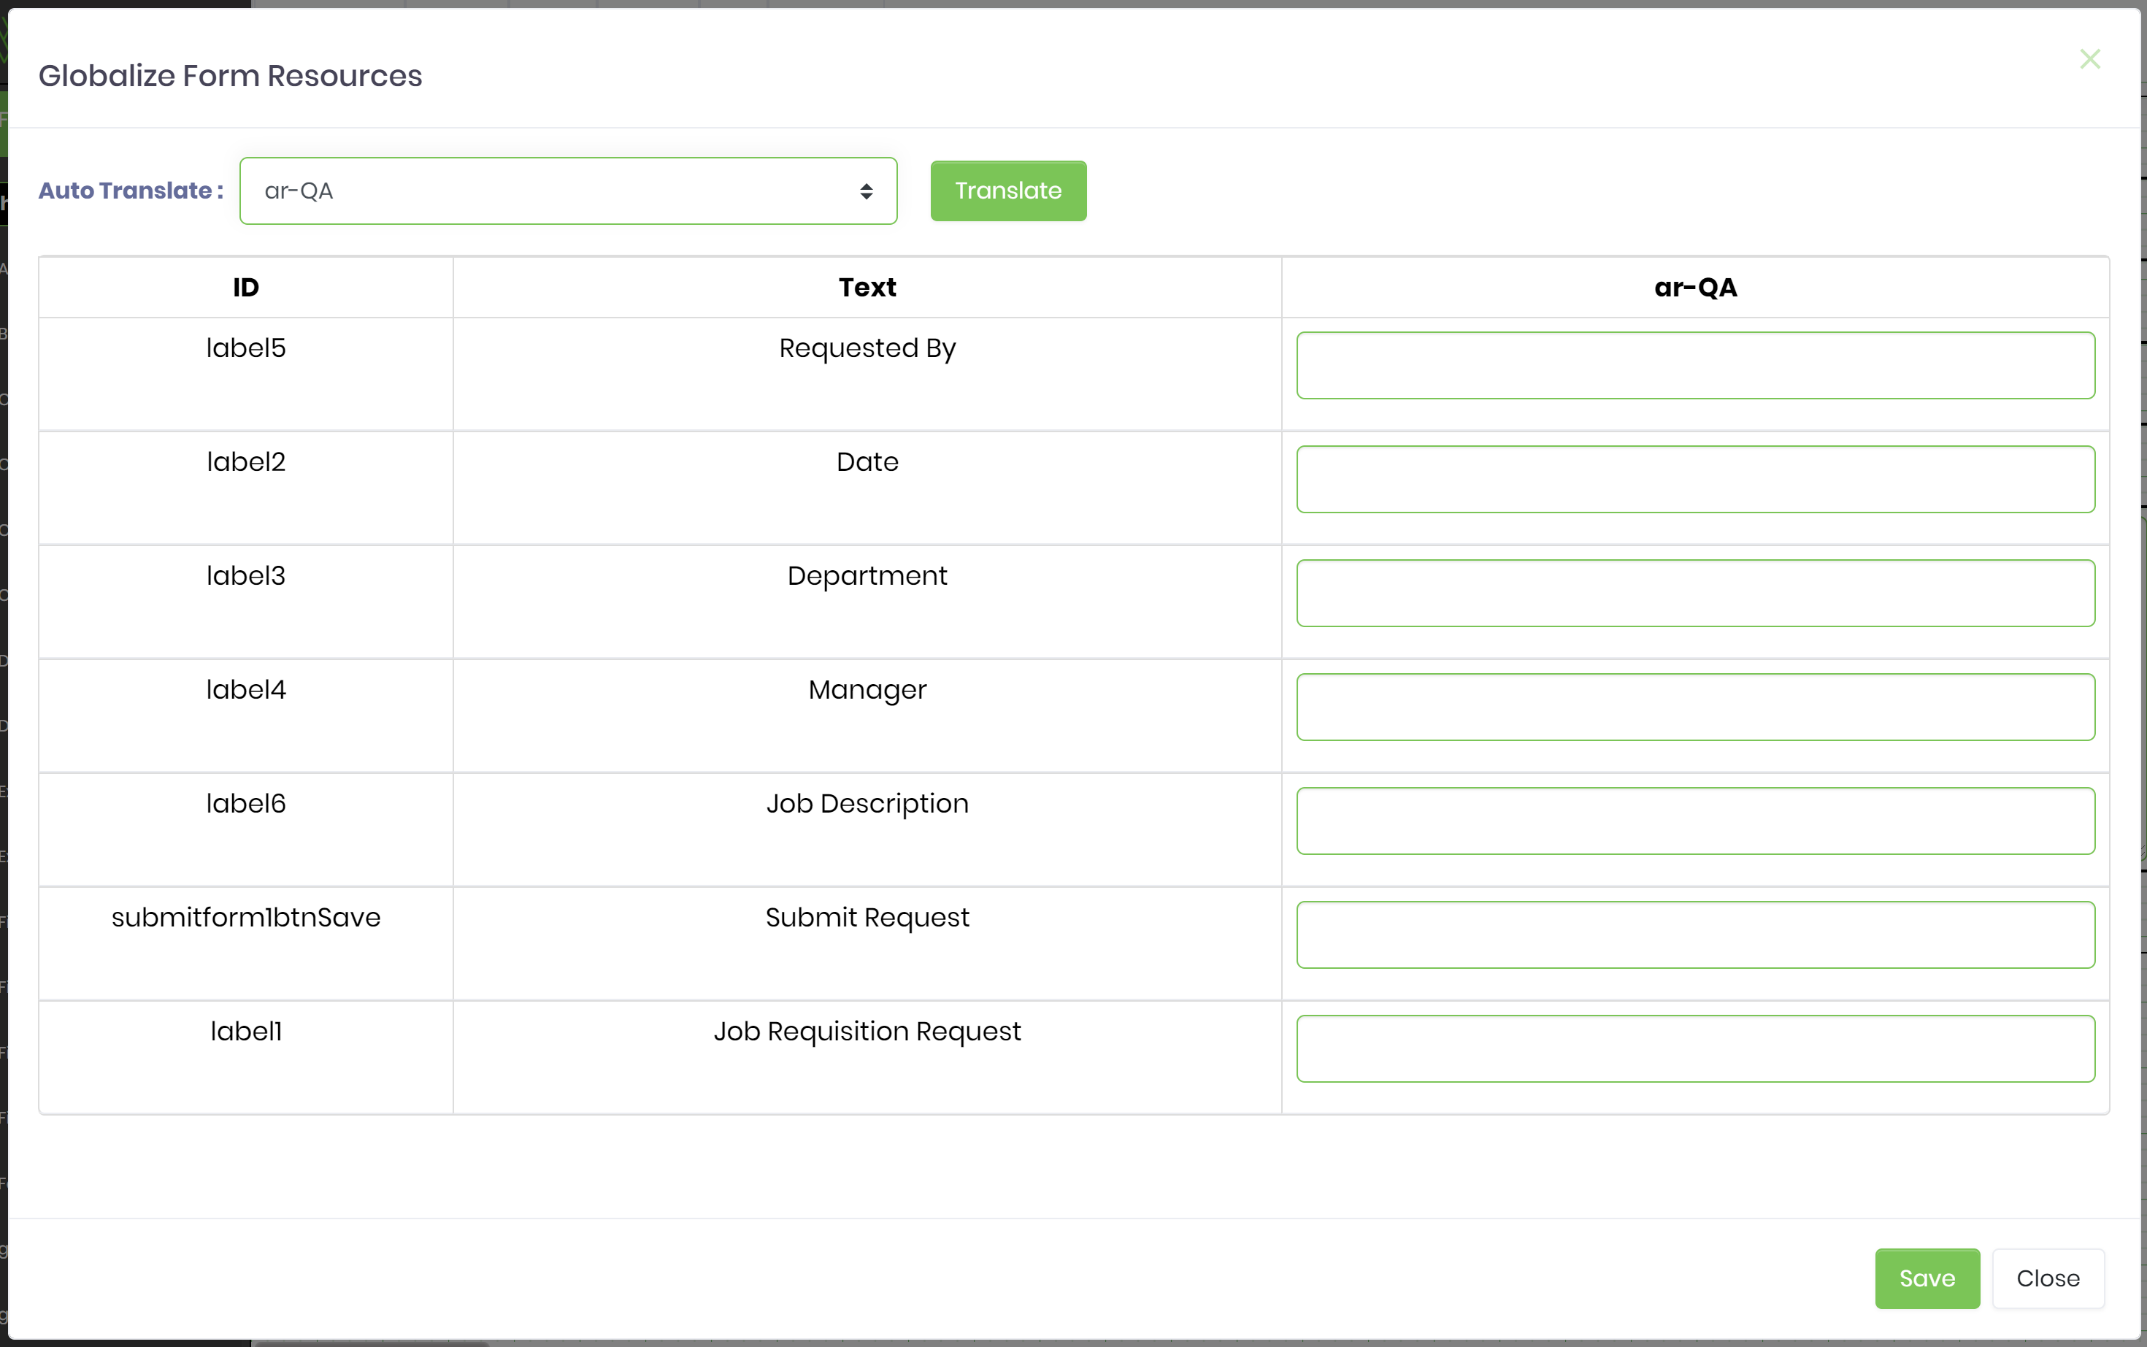2147x1347 pixels.
Task: Click the Globalize Form Resources title
Action: tap(230, 75)
